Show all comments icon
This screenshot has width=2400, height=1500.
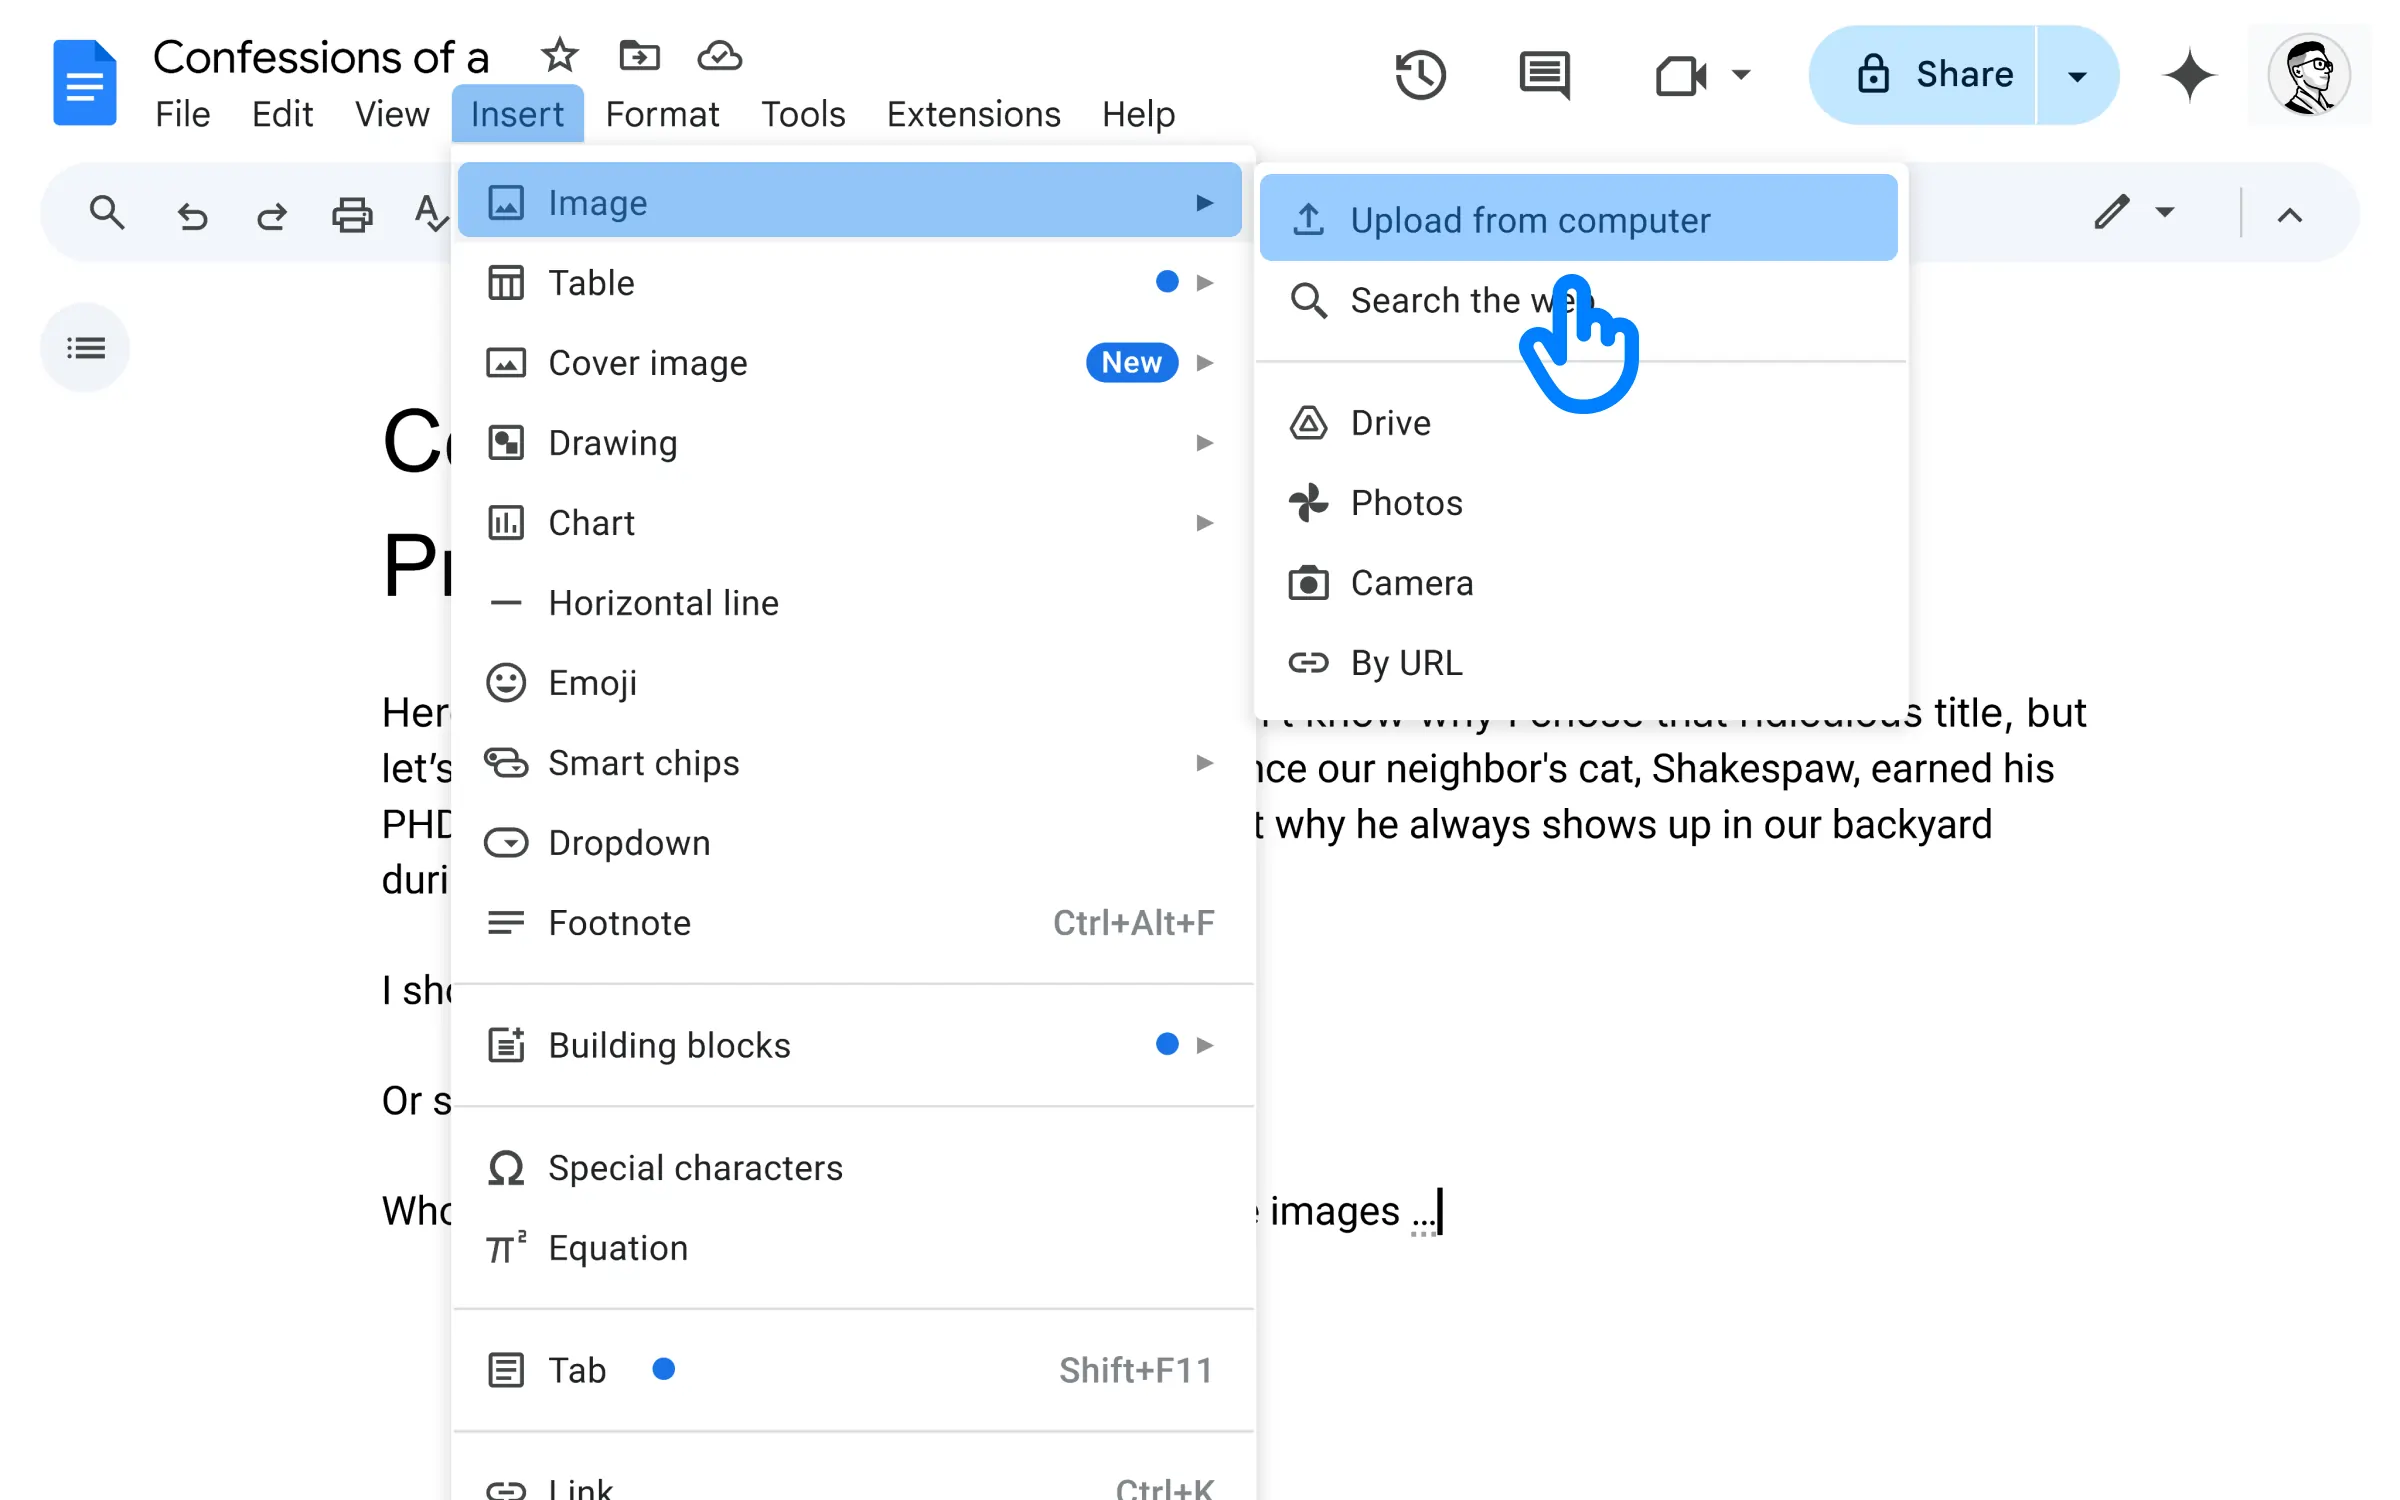(x=1544, y=75)
